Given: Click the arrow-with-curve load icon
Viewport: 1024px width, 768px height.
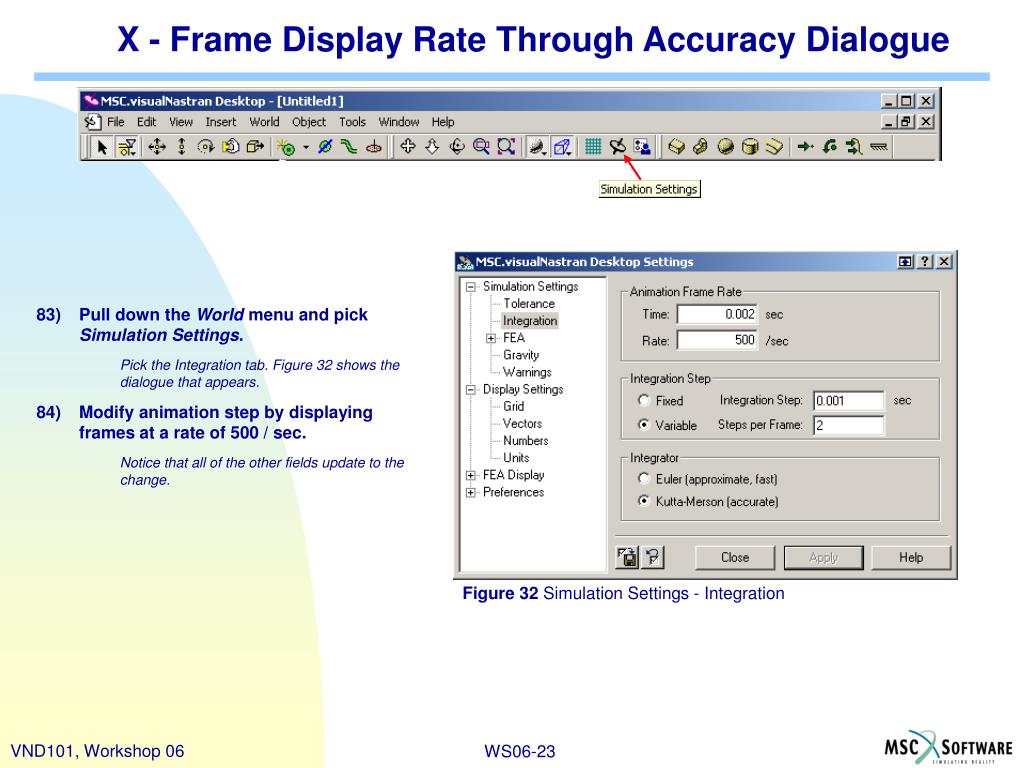Looking at the screenshot, I should [x=854, y=147].
